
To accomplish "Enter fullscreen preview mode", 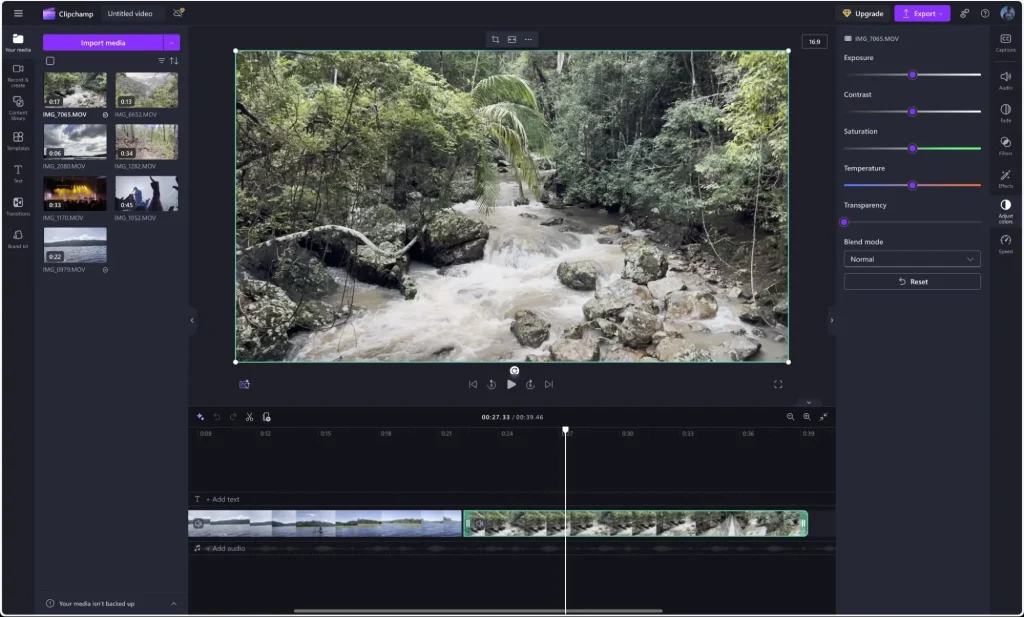I will [778, 384].
